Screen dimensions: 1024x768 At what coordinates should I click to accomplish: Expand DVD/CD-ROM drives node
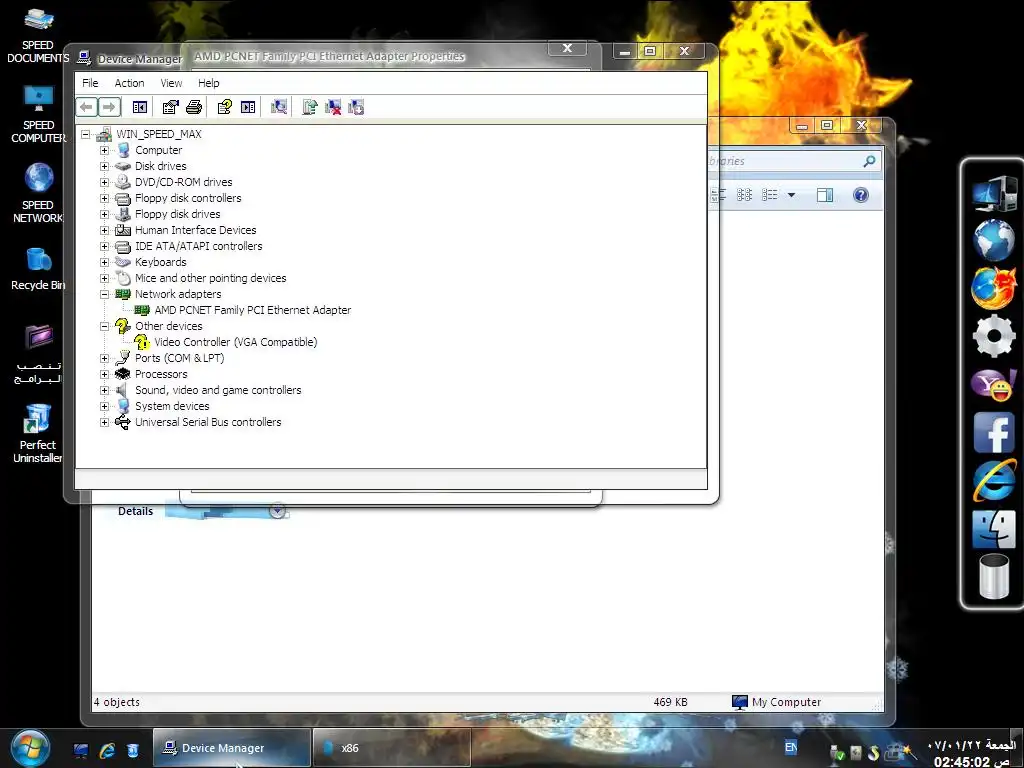pyautogui.click(x=104, y=182)
